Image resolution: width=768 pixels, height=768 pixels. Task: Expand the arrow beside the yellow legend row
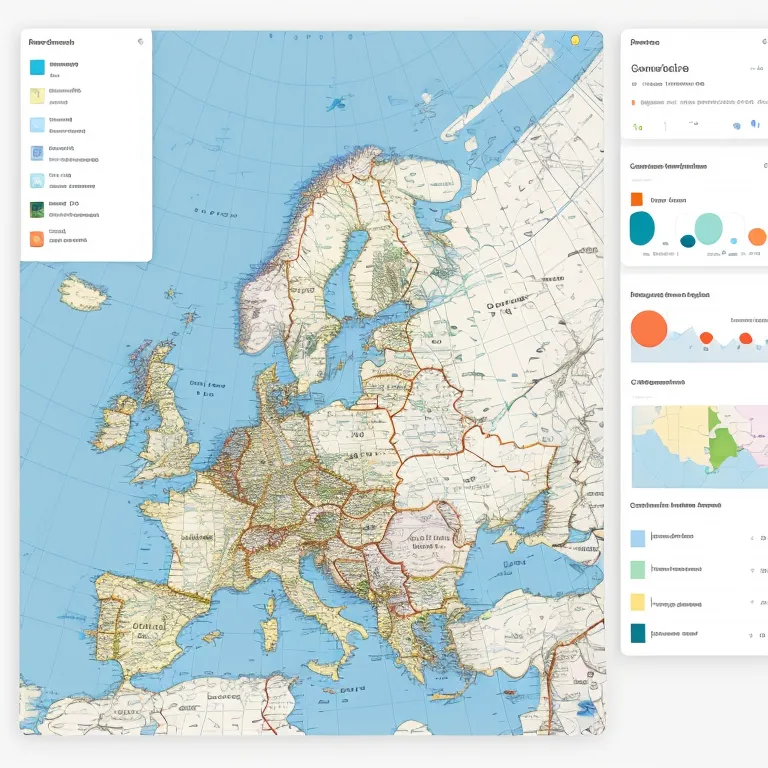(x=751, y=603)
